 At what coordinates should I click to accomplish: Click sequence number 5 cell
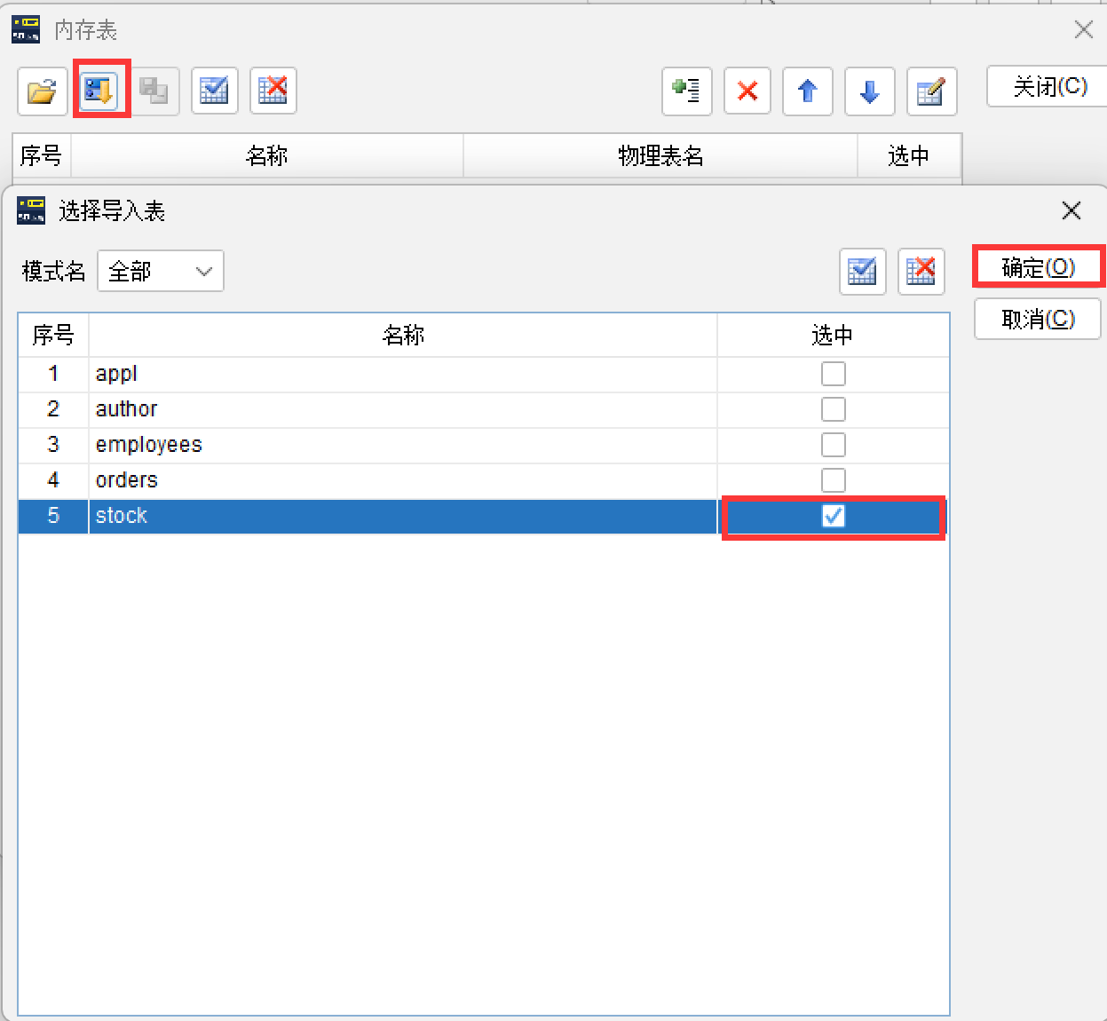click(53, 516)
